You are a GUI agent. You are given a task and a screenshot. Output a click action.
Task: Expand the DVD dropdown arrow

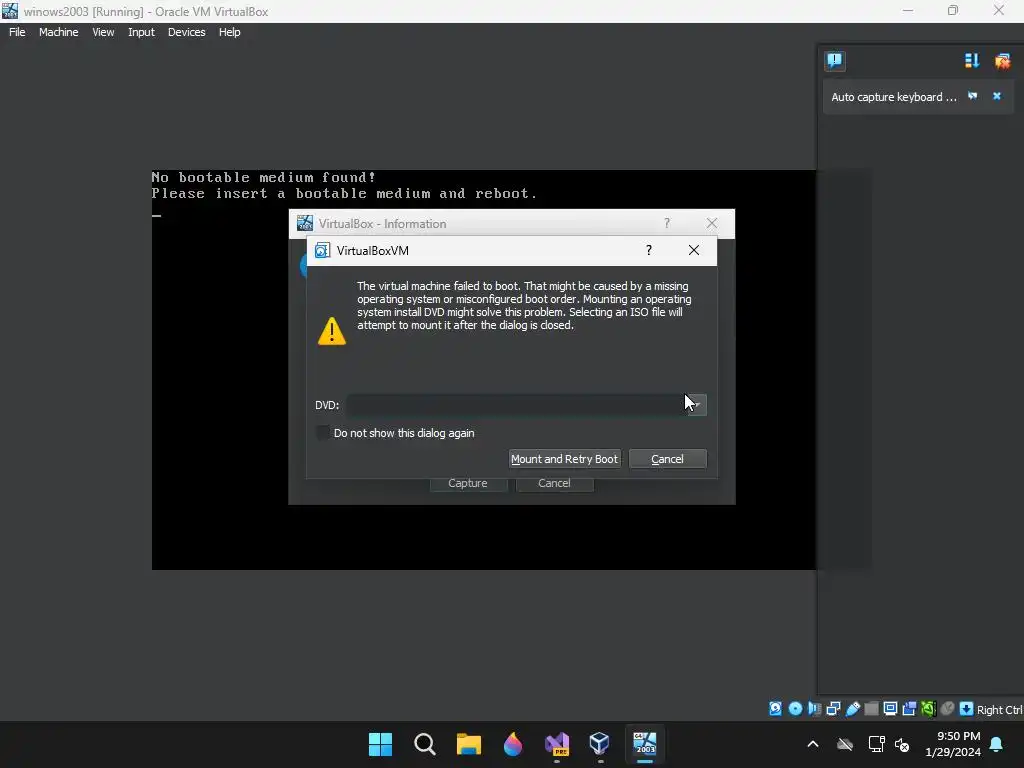pos(697,405)
